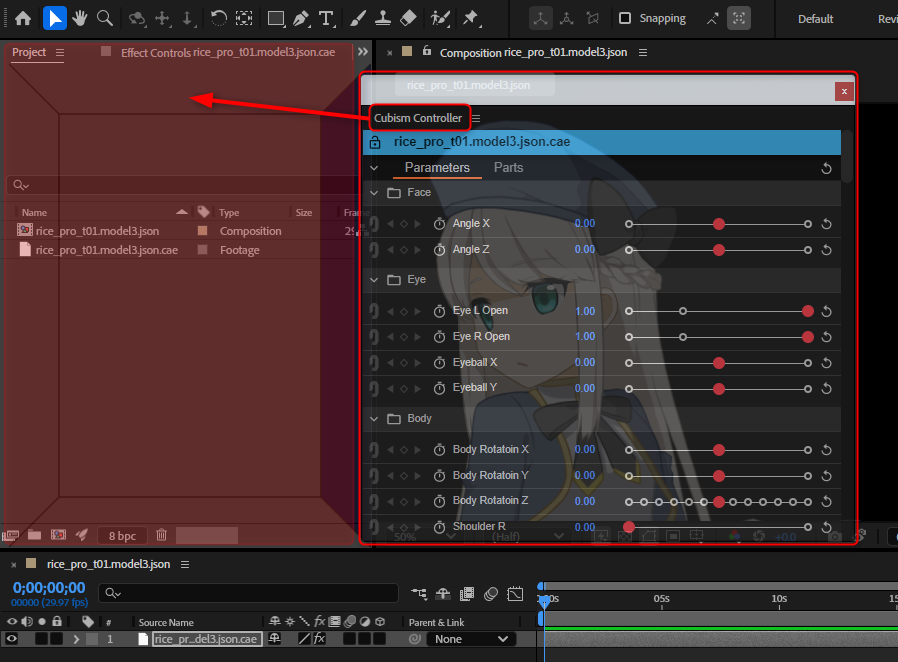Collapse the Eye parameter group

(374, 280)
